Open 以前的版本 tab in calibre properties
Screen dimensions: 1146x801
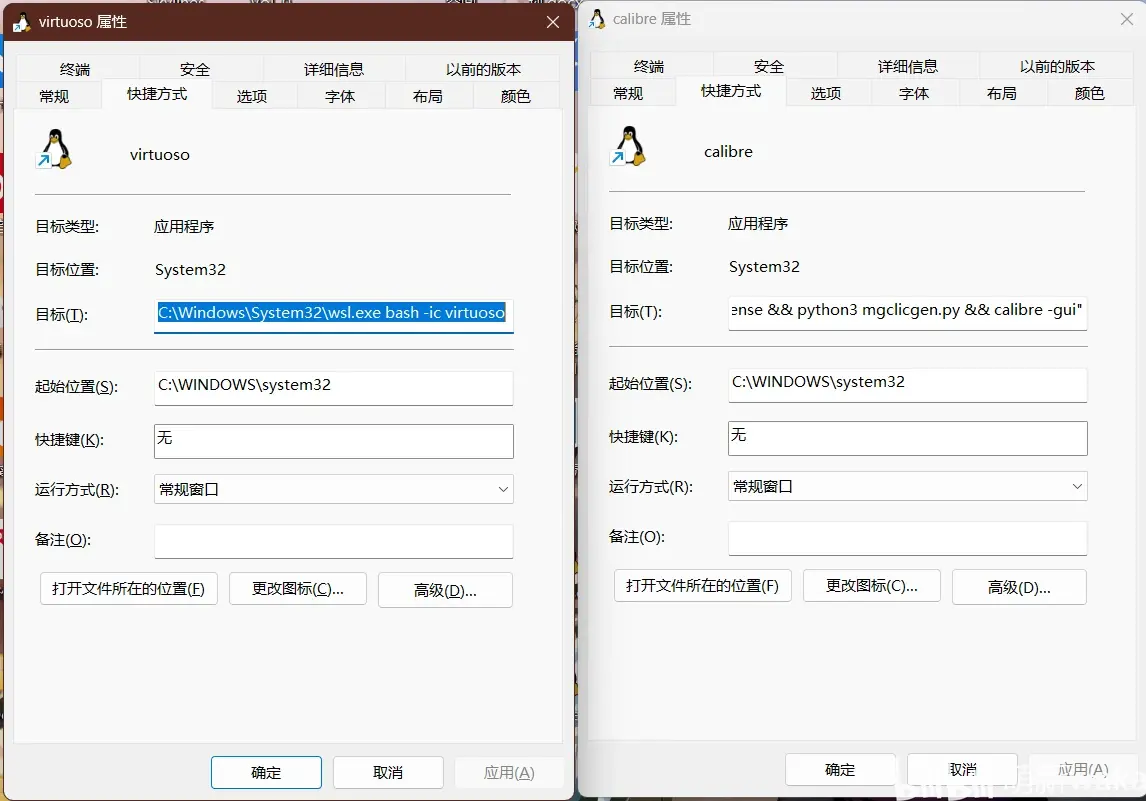[1058, 67]
